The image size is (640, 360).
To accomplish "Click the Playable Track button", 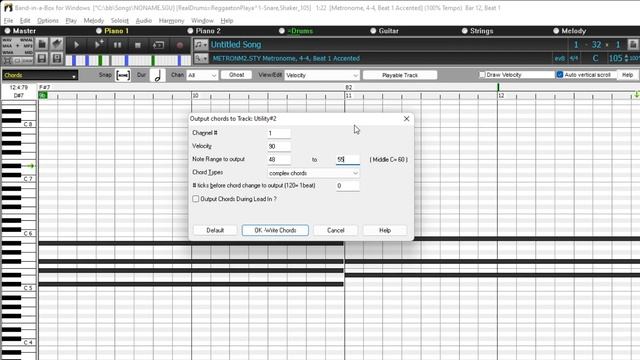I will pyautogui.click(x=400, y=75).
